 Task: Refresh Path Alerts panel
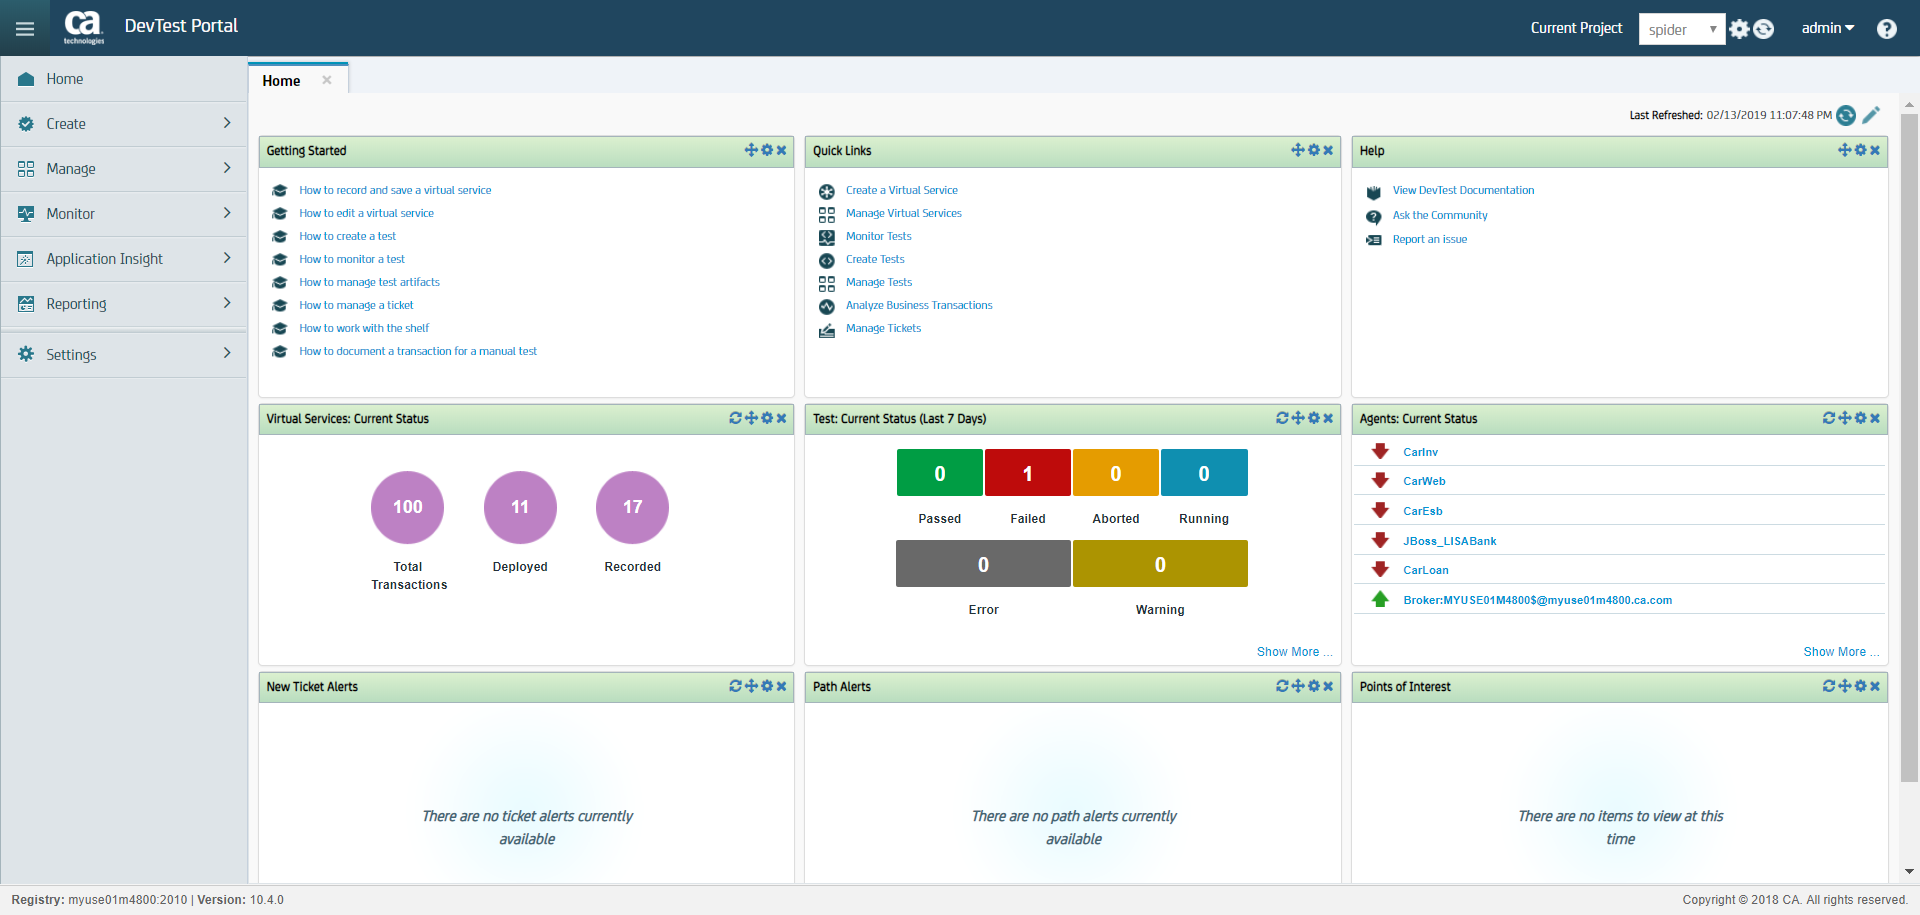click(1282, 686)
